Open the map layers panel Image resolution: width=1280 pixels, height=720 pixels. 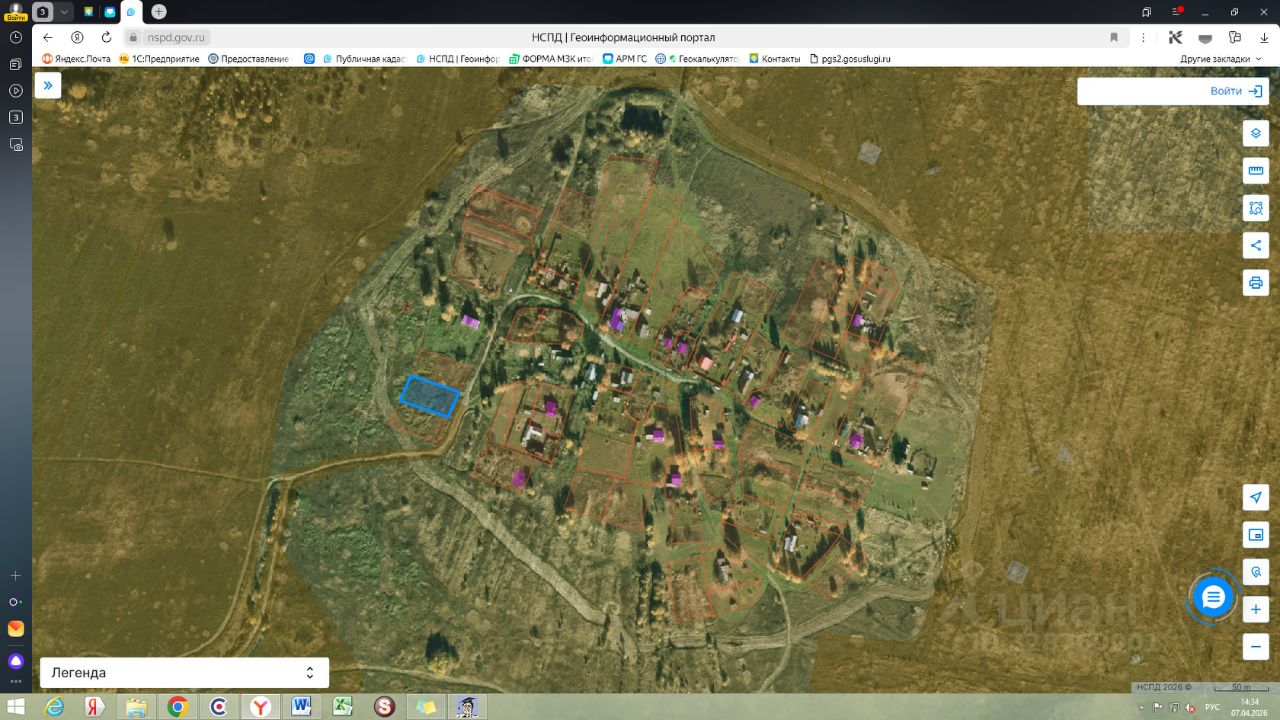click(x=1256, y=133)
